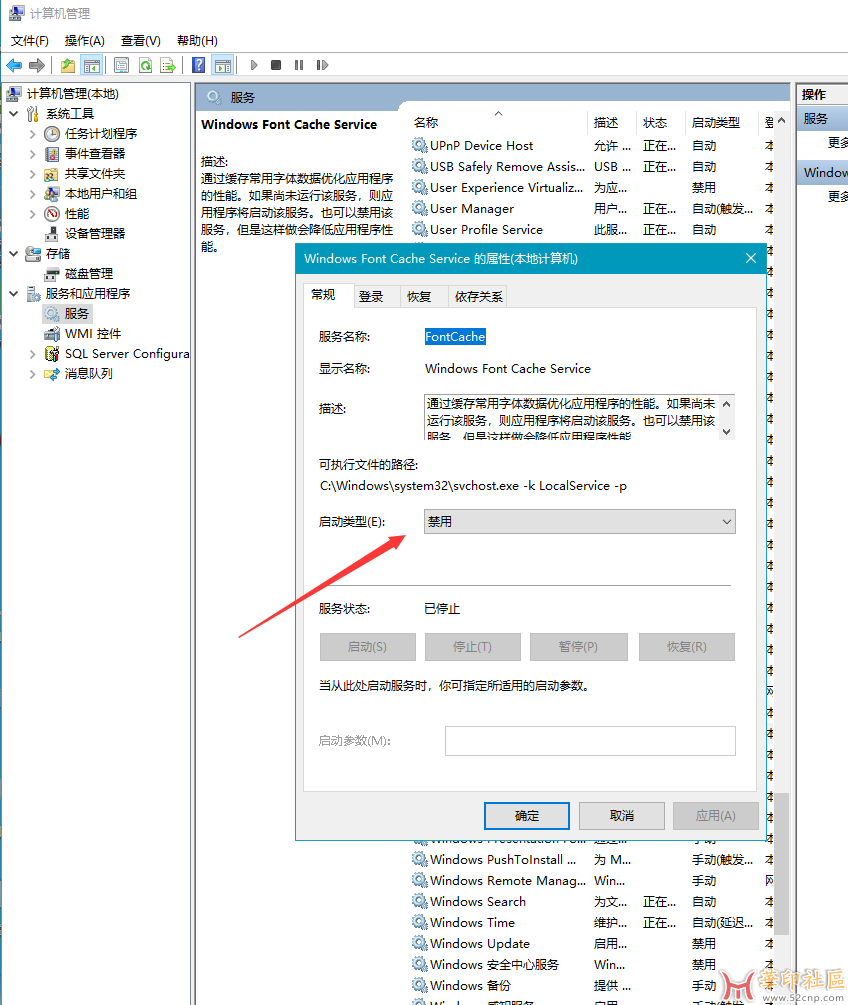Open the 操作(A) menu
848x1005 pixels.
point(85,41)
